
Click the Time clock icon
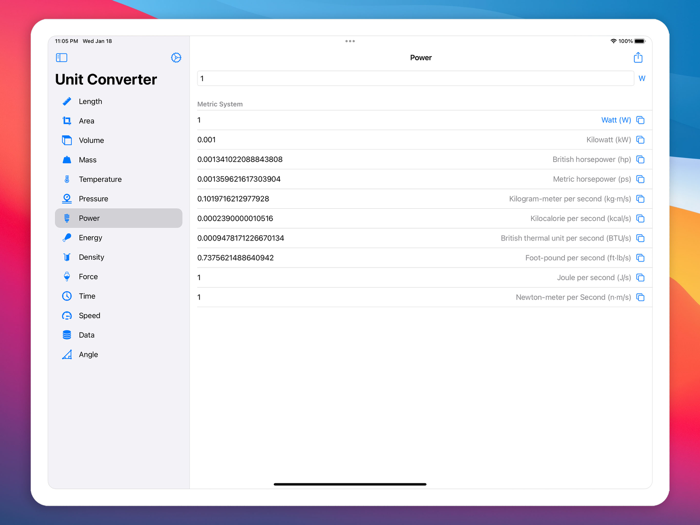click(67, 296)
